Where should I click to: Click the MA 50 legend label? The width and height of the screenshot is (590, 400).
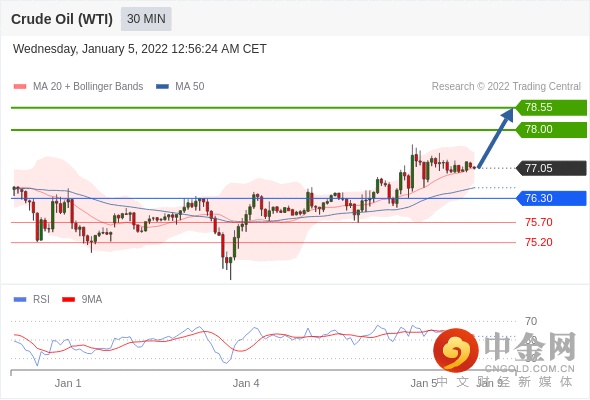pyautogui.click(x=190, y=87)
